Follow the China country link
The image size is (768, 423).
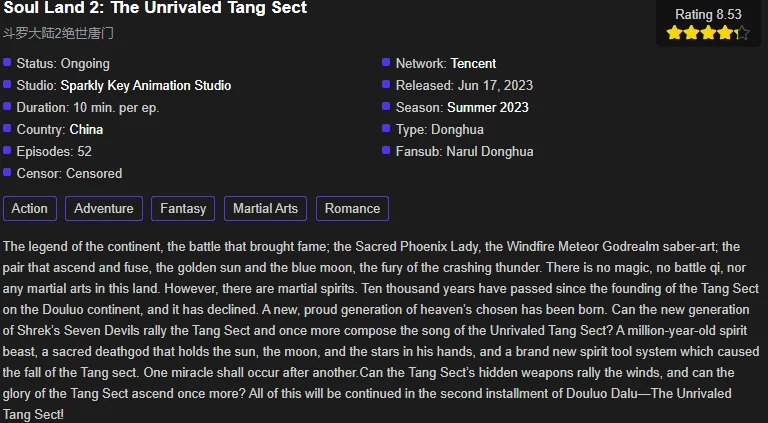point(86,130)
